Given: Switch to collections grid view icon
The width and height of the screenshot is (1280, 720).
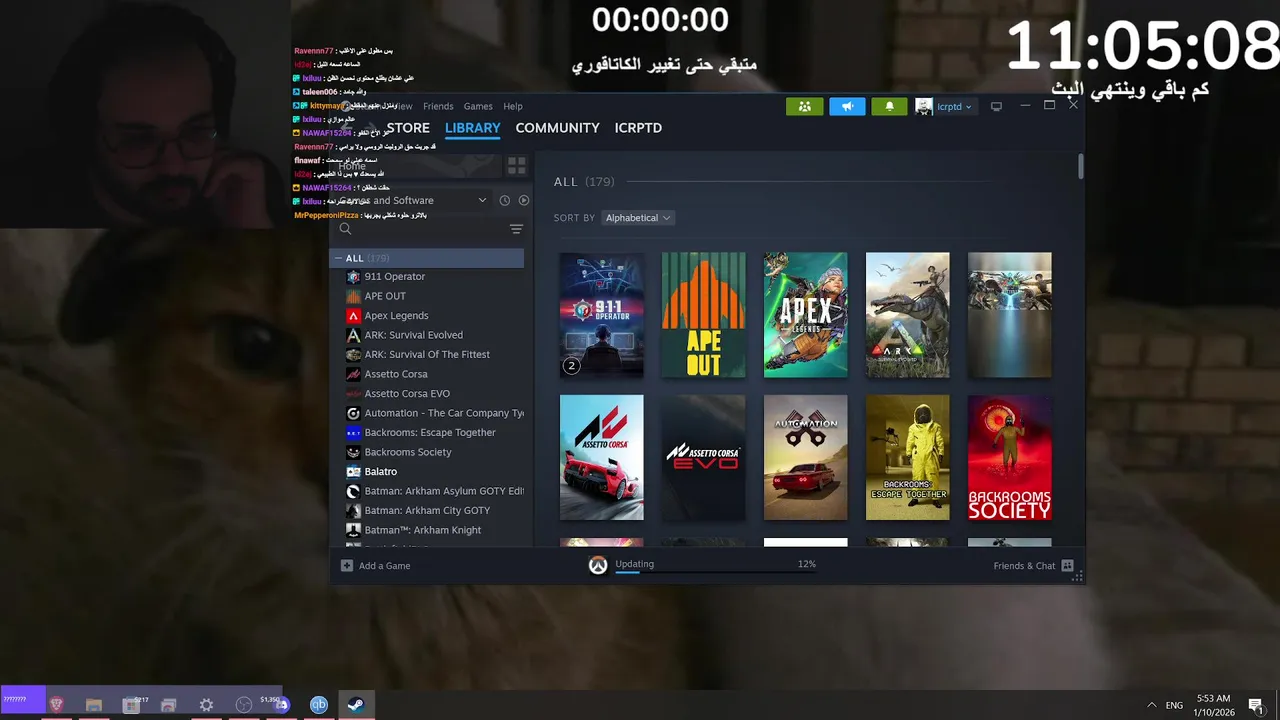Looking at the screenshot, I should click(516, 165).
